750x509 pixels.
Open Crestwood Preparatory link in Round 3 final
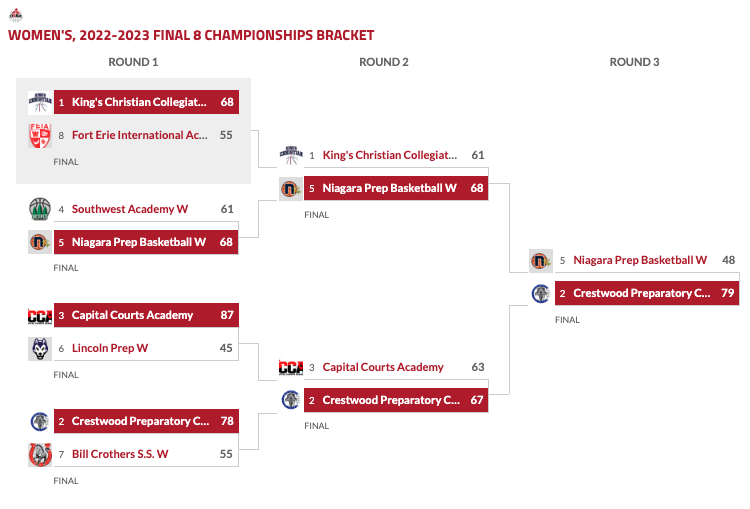pyautogui.click(x=642, y=293)
